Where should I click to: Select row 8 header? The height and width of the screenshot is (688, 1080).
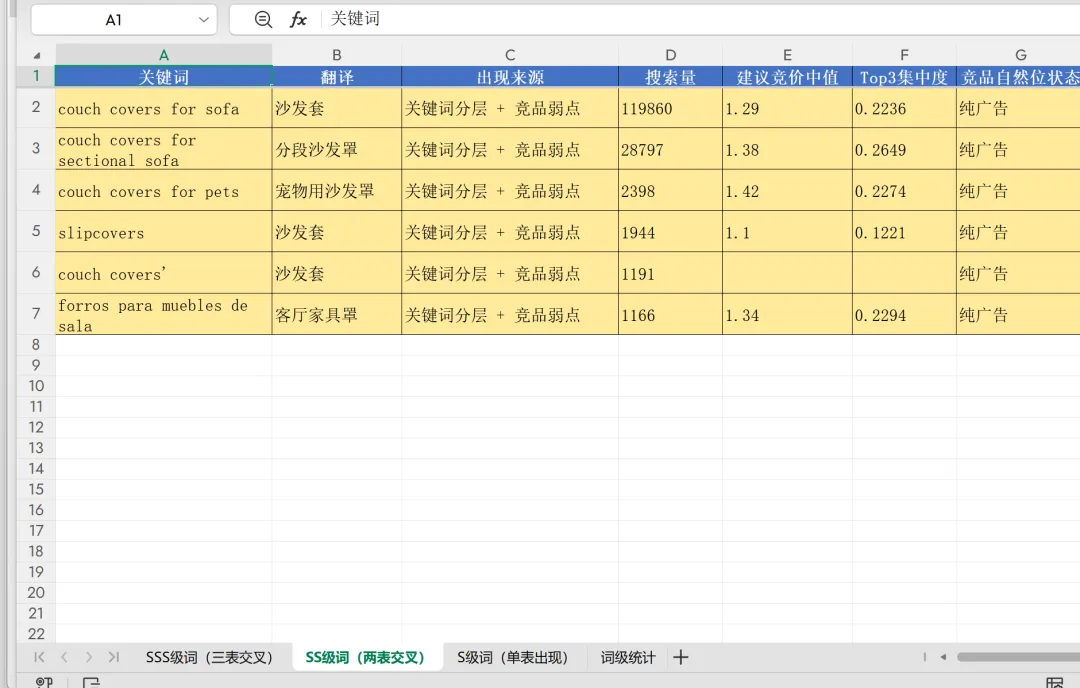tap(36, 344)
